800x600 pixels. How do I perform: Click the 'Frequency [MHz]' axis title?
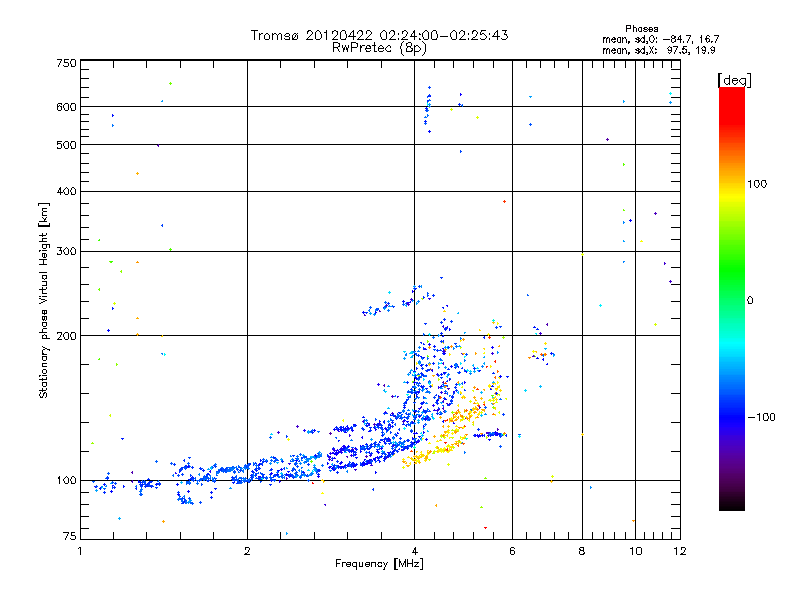(x=379, y=564)
